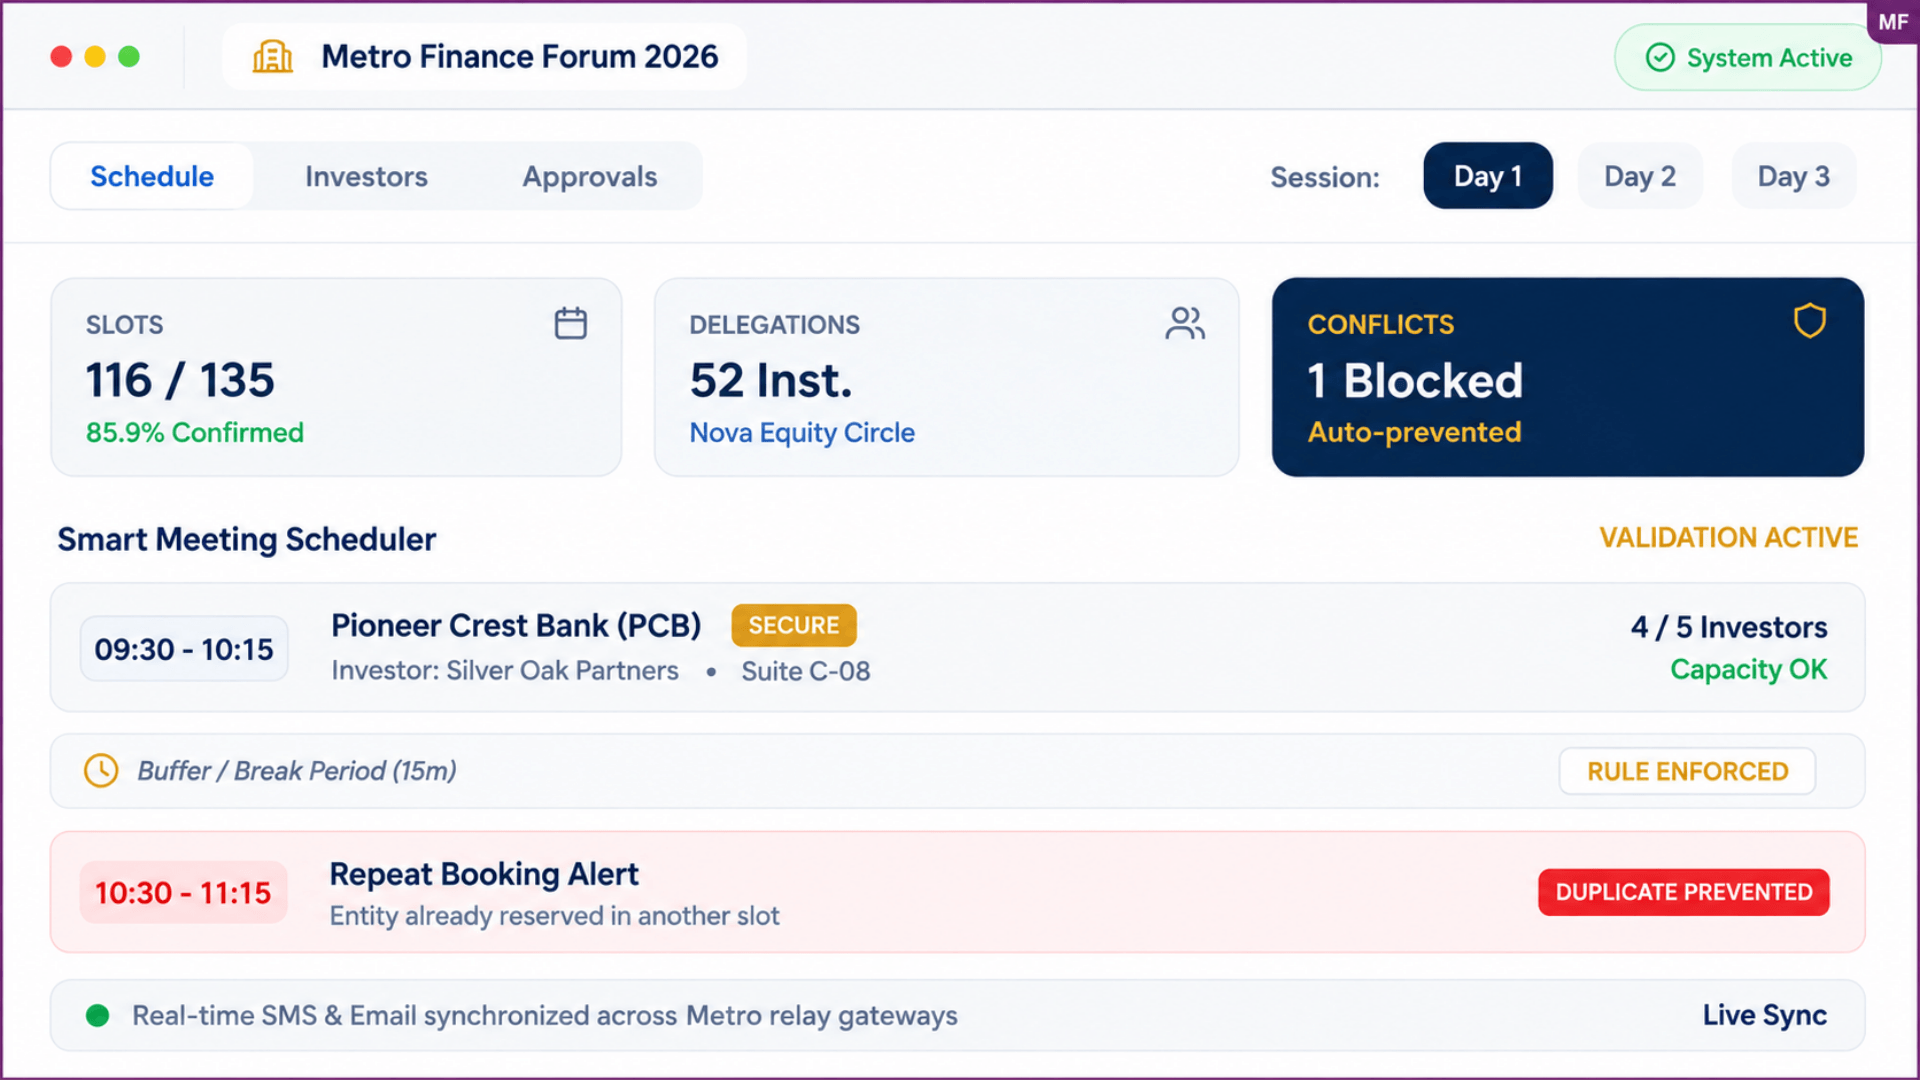Screen dimensions: 1920x1080
Task: Click the 09:30 - 10:15 time slot
Action: coord(184,649)
